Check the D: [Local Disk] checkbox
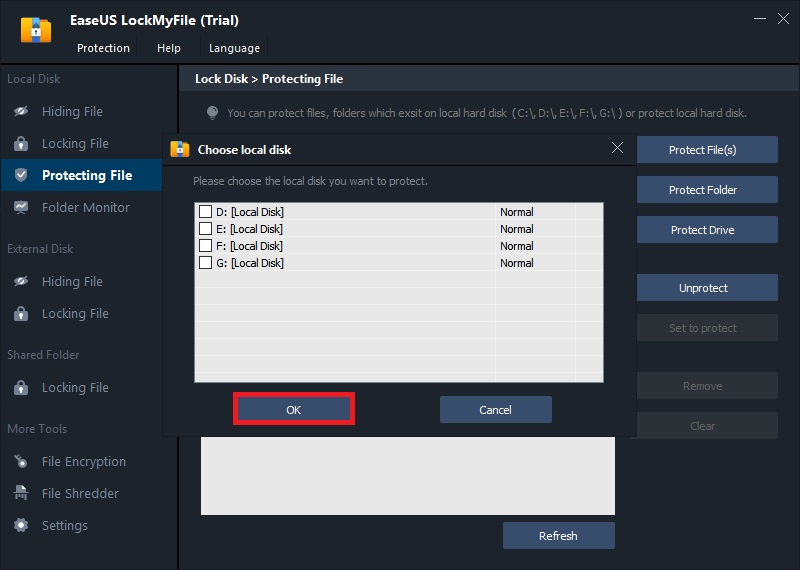Viewport: 800px width, 570px height. (206, 211)
